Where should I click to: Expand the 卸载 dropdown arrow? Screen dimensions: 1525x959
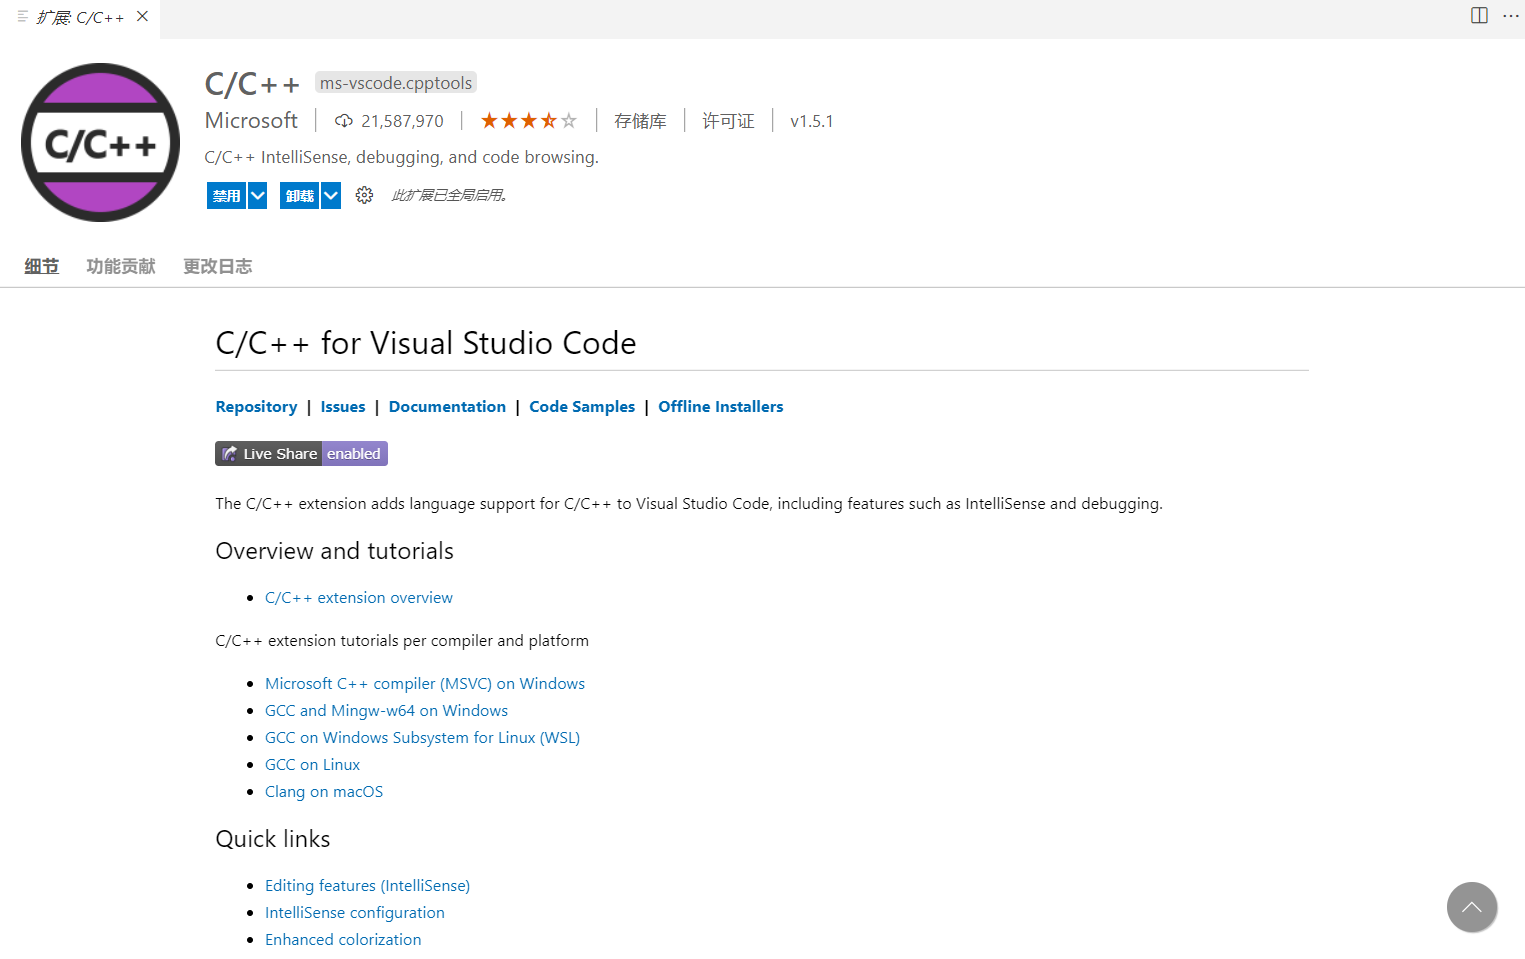click(331, 196)
